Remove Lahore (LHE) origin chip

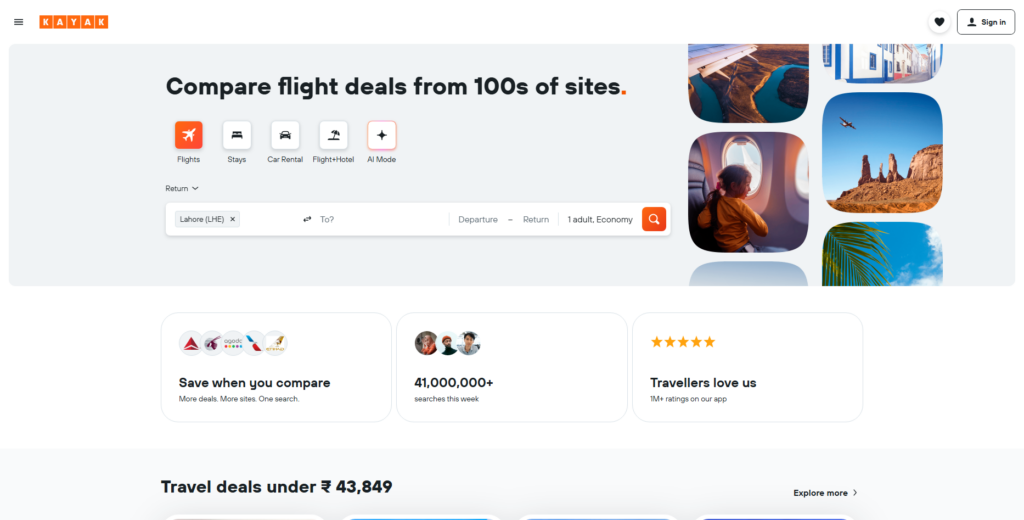(x=233, y=219)
